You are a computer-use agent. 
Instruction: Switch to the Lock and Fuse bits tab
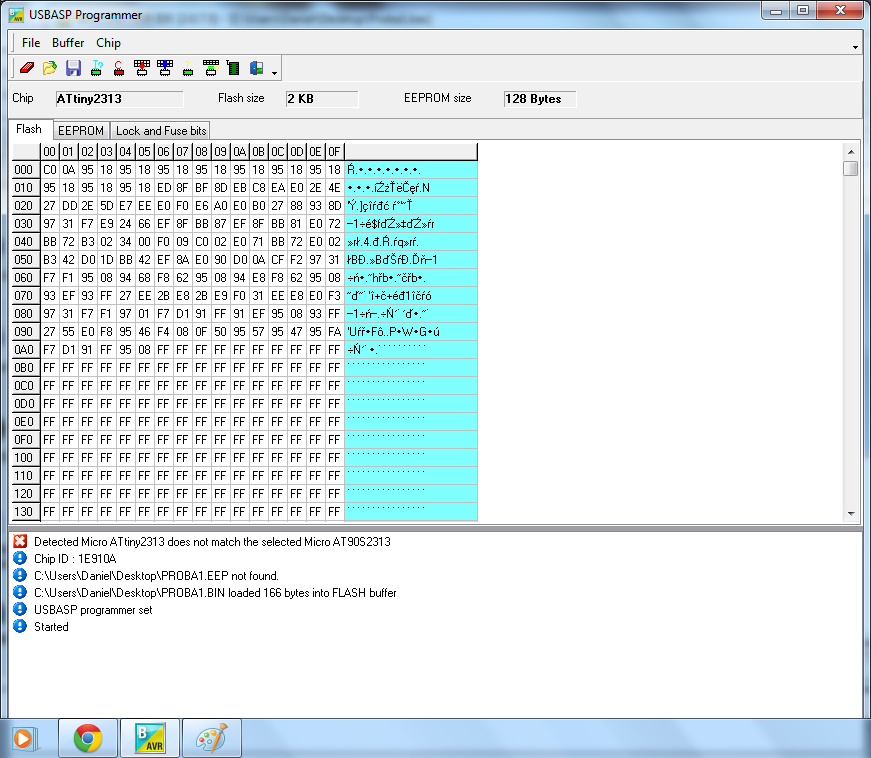click(x=161, y=130)
